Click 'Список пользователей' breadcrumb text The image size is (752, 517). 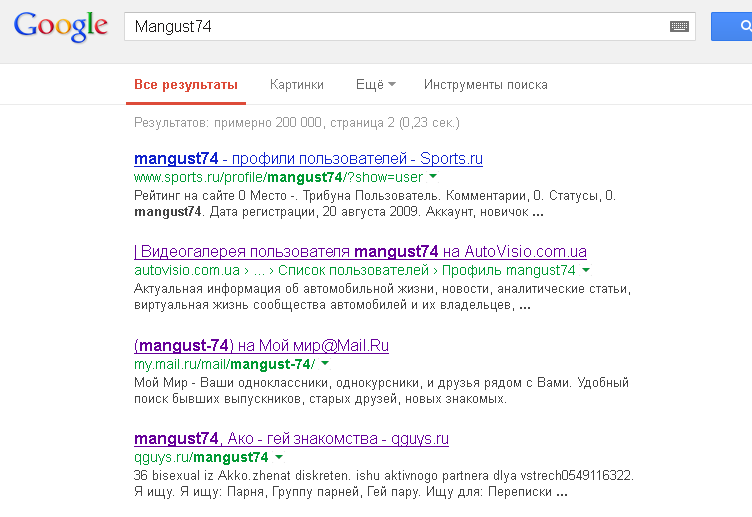click(353, 270)
